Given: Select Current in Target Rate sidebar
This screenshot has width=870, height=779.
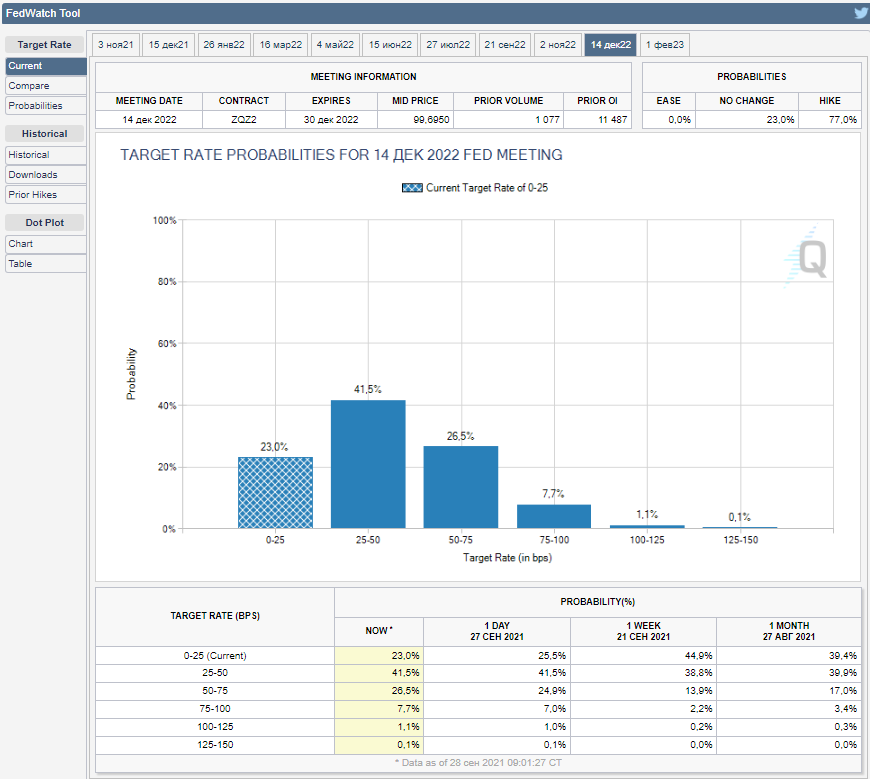Looking at the screenshot, I should (46, 66).
